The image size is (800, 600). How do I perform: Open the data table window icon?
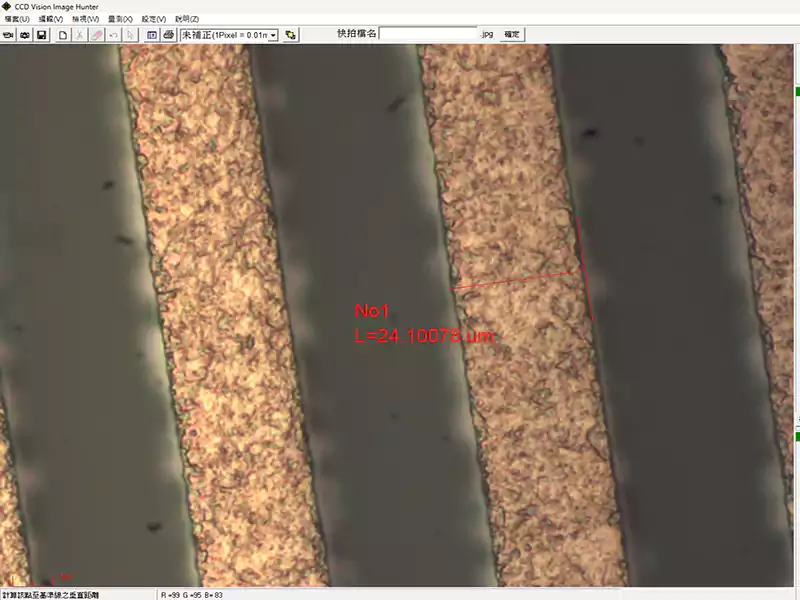coord(152,35)
